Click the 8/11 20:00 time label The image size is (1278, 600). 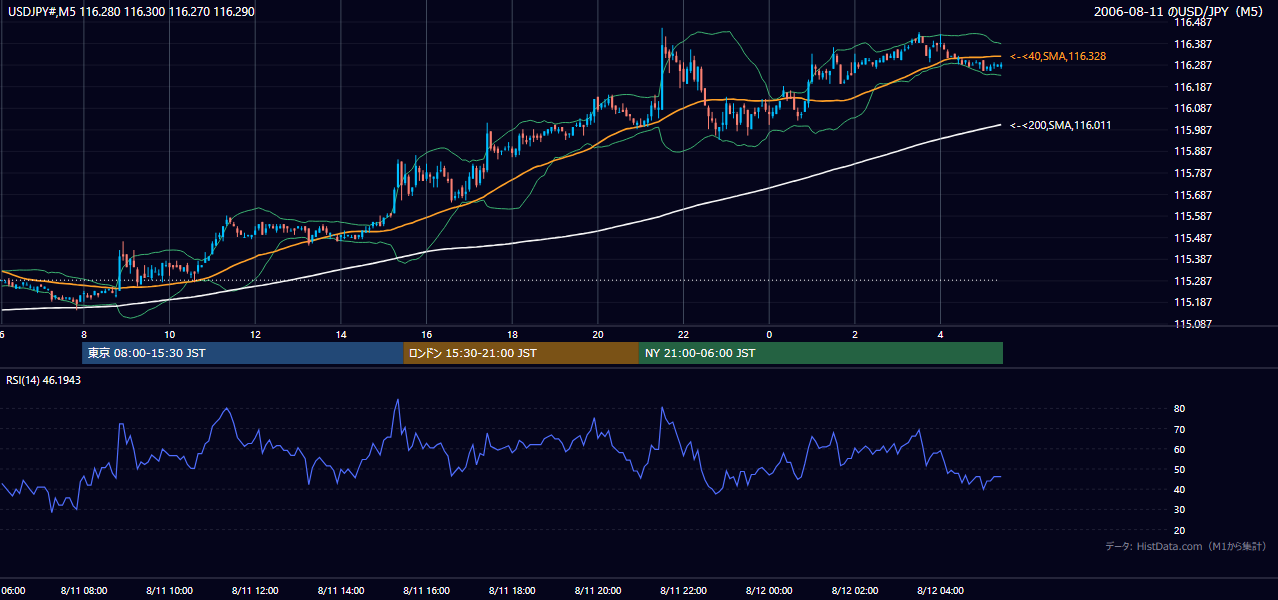[597, 591]
